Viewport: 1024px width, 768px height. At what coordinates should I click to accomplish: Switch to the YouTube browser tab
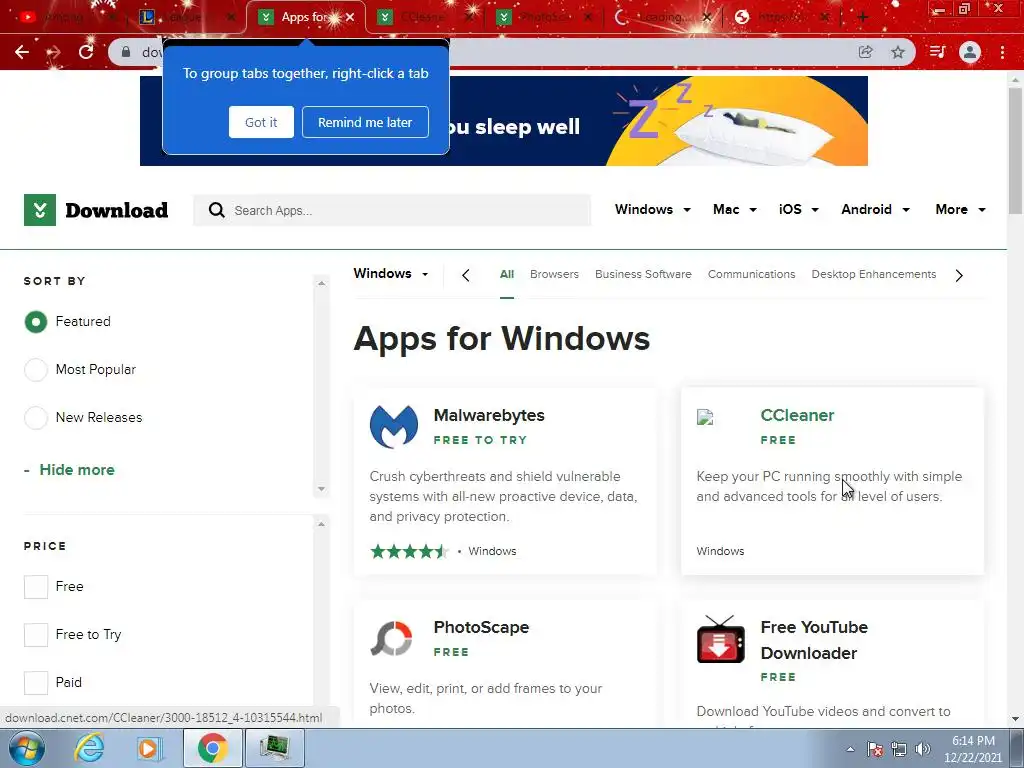tap(65, 17)
